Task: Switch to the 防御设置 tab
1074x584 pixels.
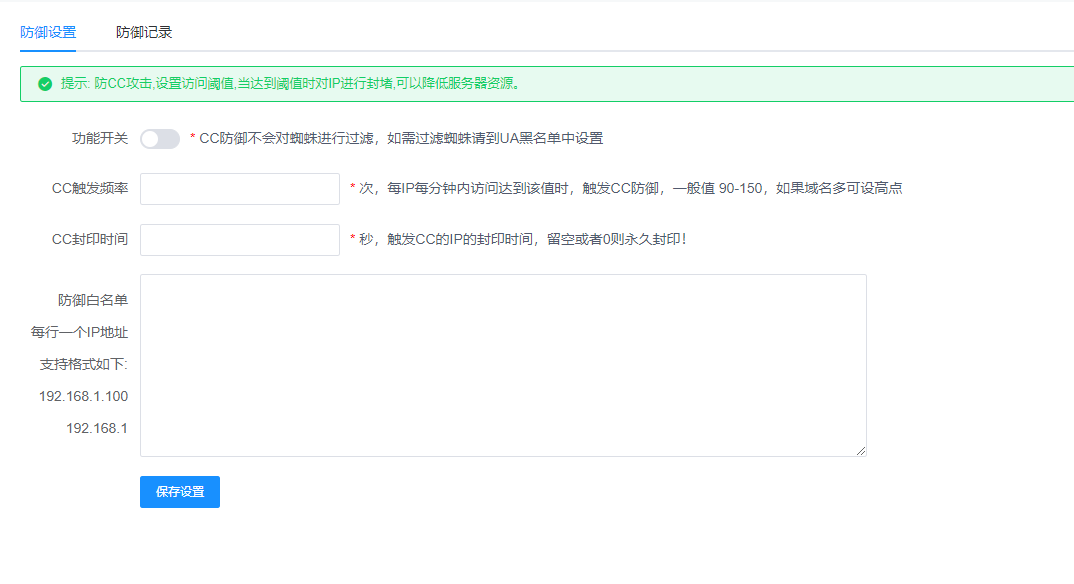Action: tap(48, 32)
